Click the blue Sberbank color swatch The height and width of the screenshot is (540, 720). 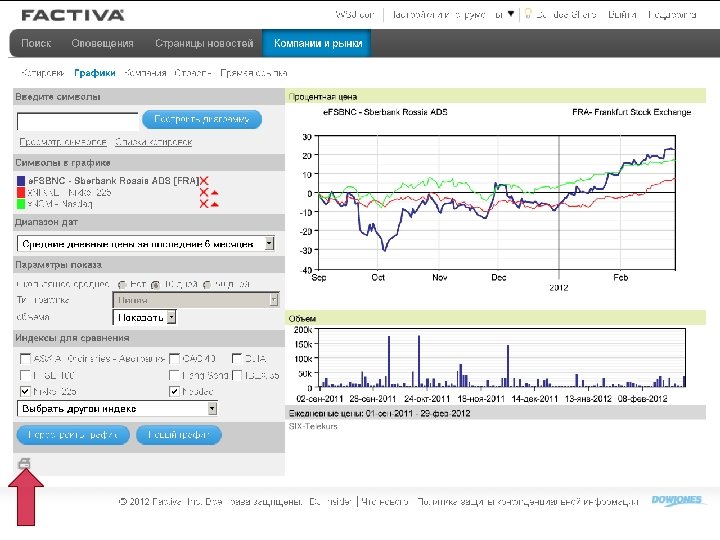click(21, 180)
